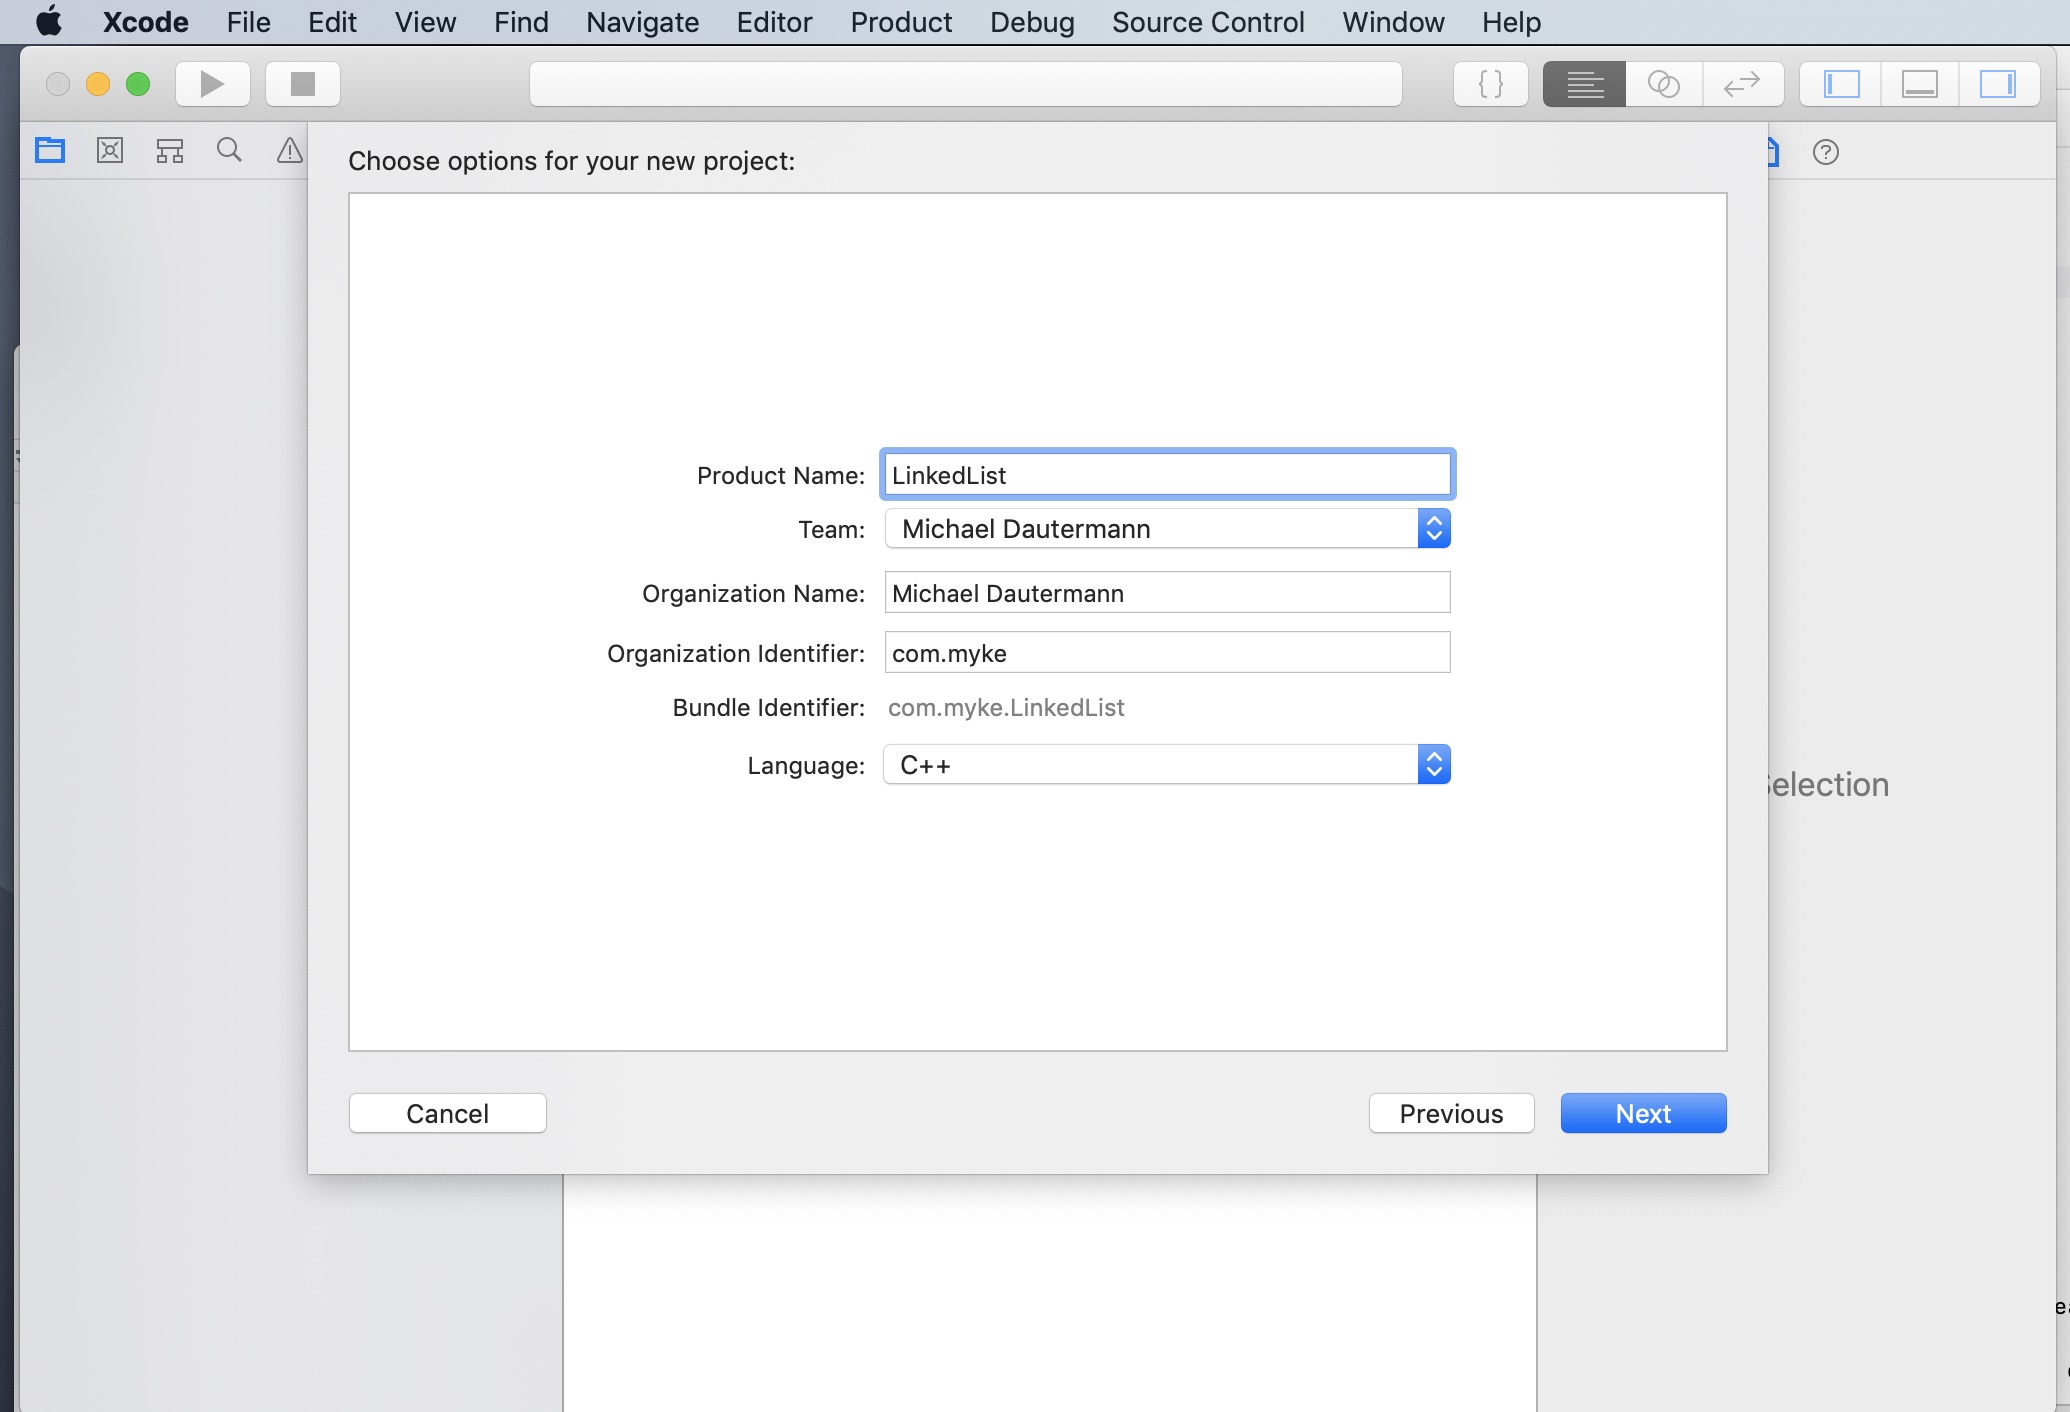Open the Help menu
Viewport: 2070px width, 1412px height.
point(1511,22)
